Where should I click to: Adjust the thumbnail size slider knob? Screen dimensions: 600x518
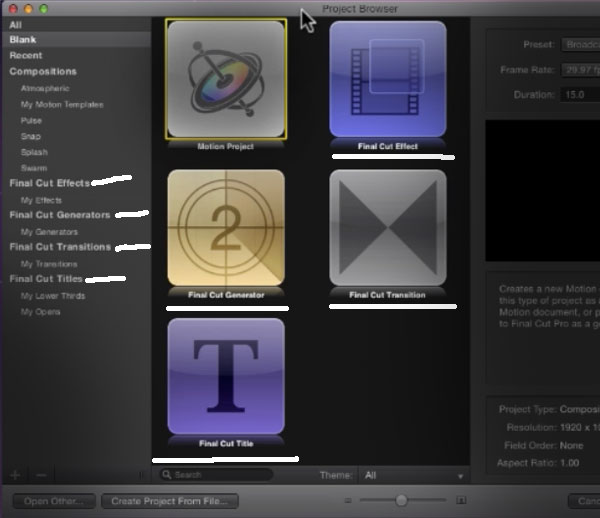pyautogui.click(x=401, y=500)
